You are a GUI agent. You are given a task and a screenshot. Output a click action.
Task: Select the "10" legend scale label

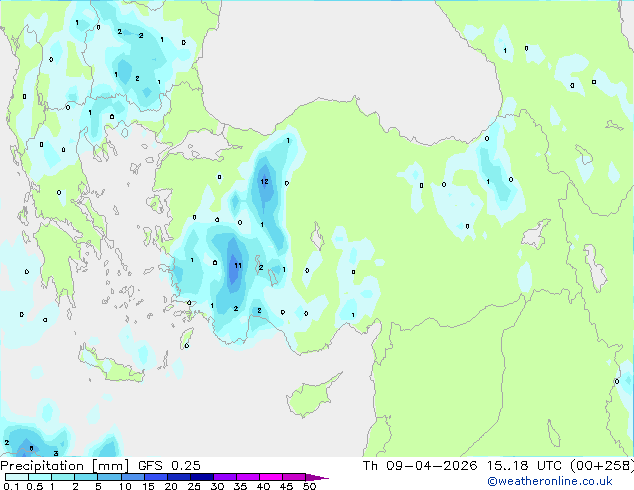(125, 486)
